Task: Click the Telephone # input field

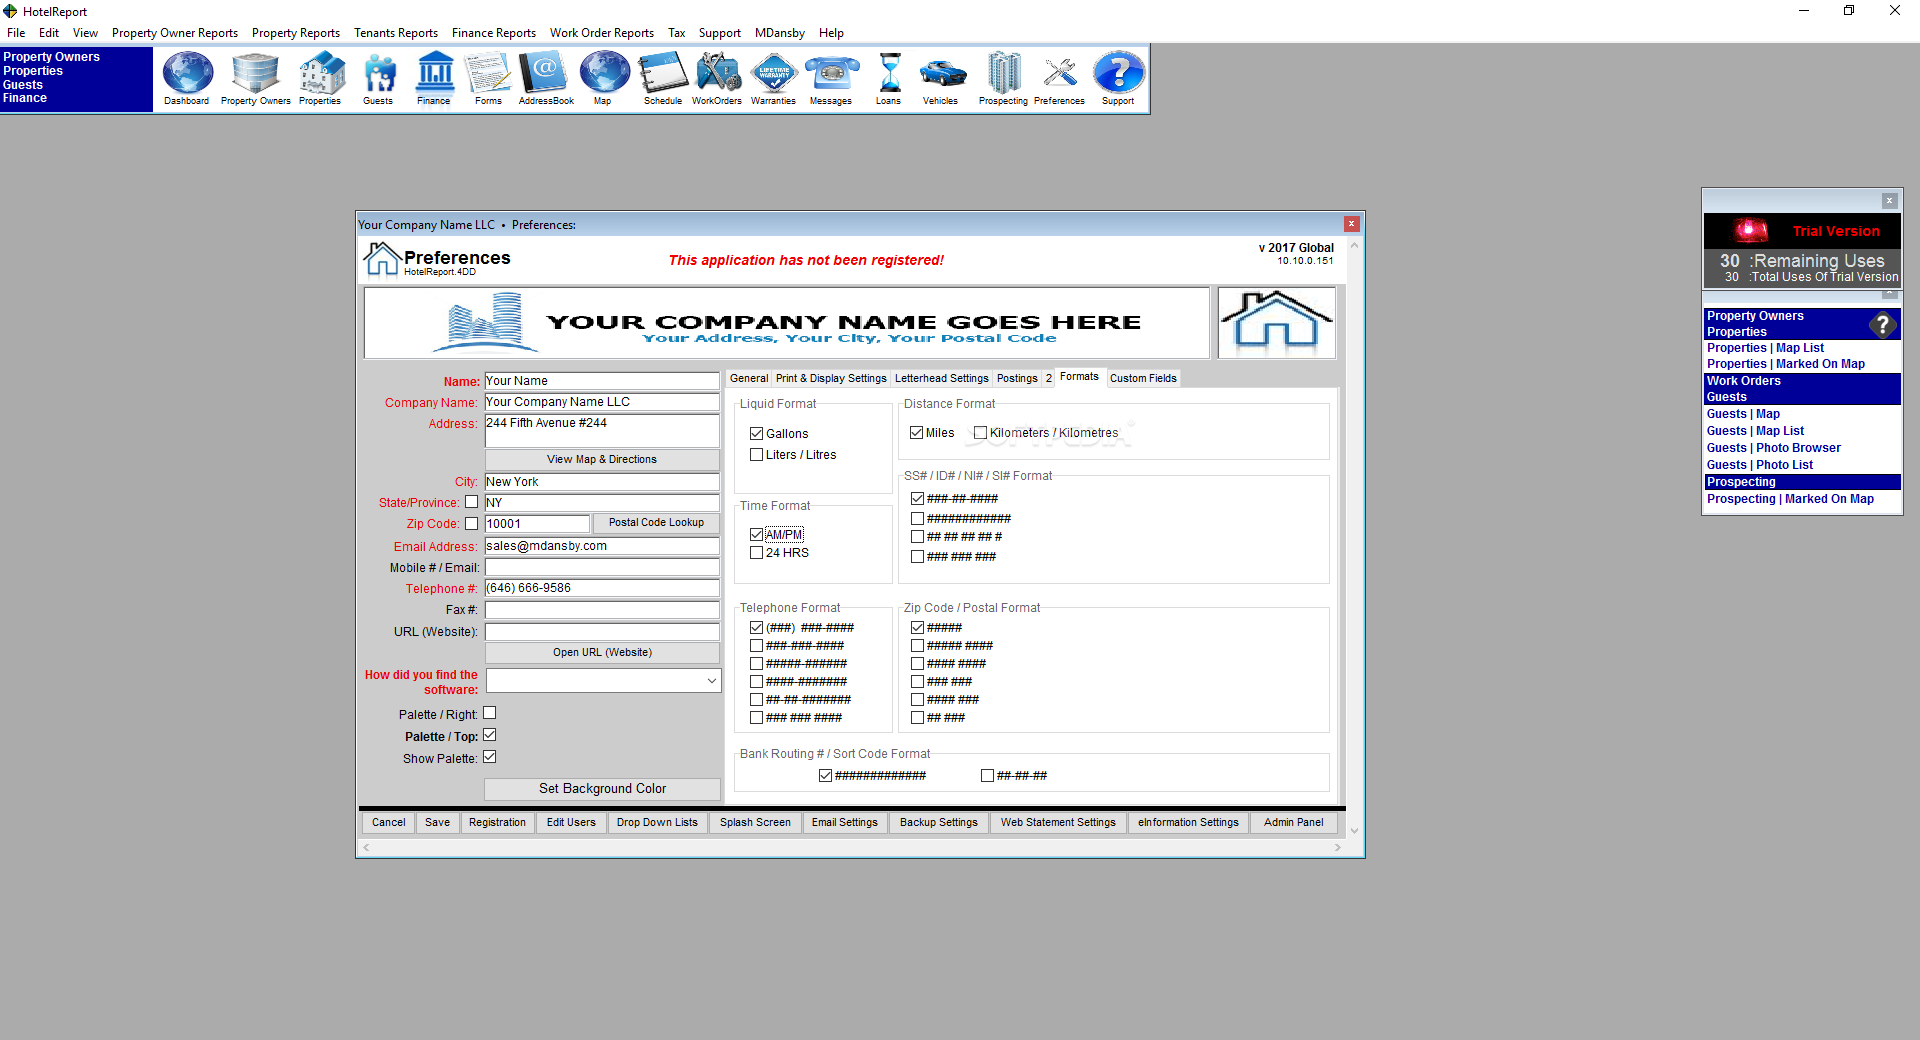Action: point(602,588)
